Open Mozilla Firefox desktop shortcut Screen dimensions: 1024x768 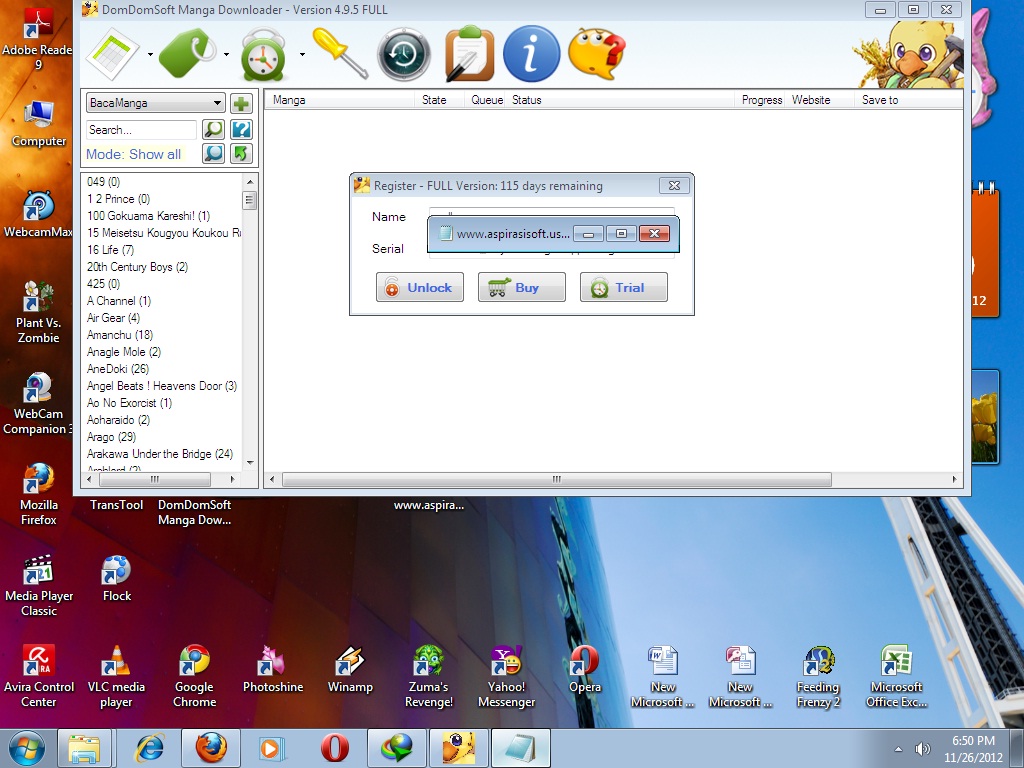tap(39, 494)
